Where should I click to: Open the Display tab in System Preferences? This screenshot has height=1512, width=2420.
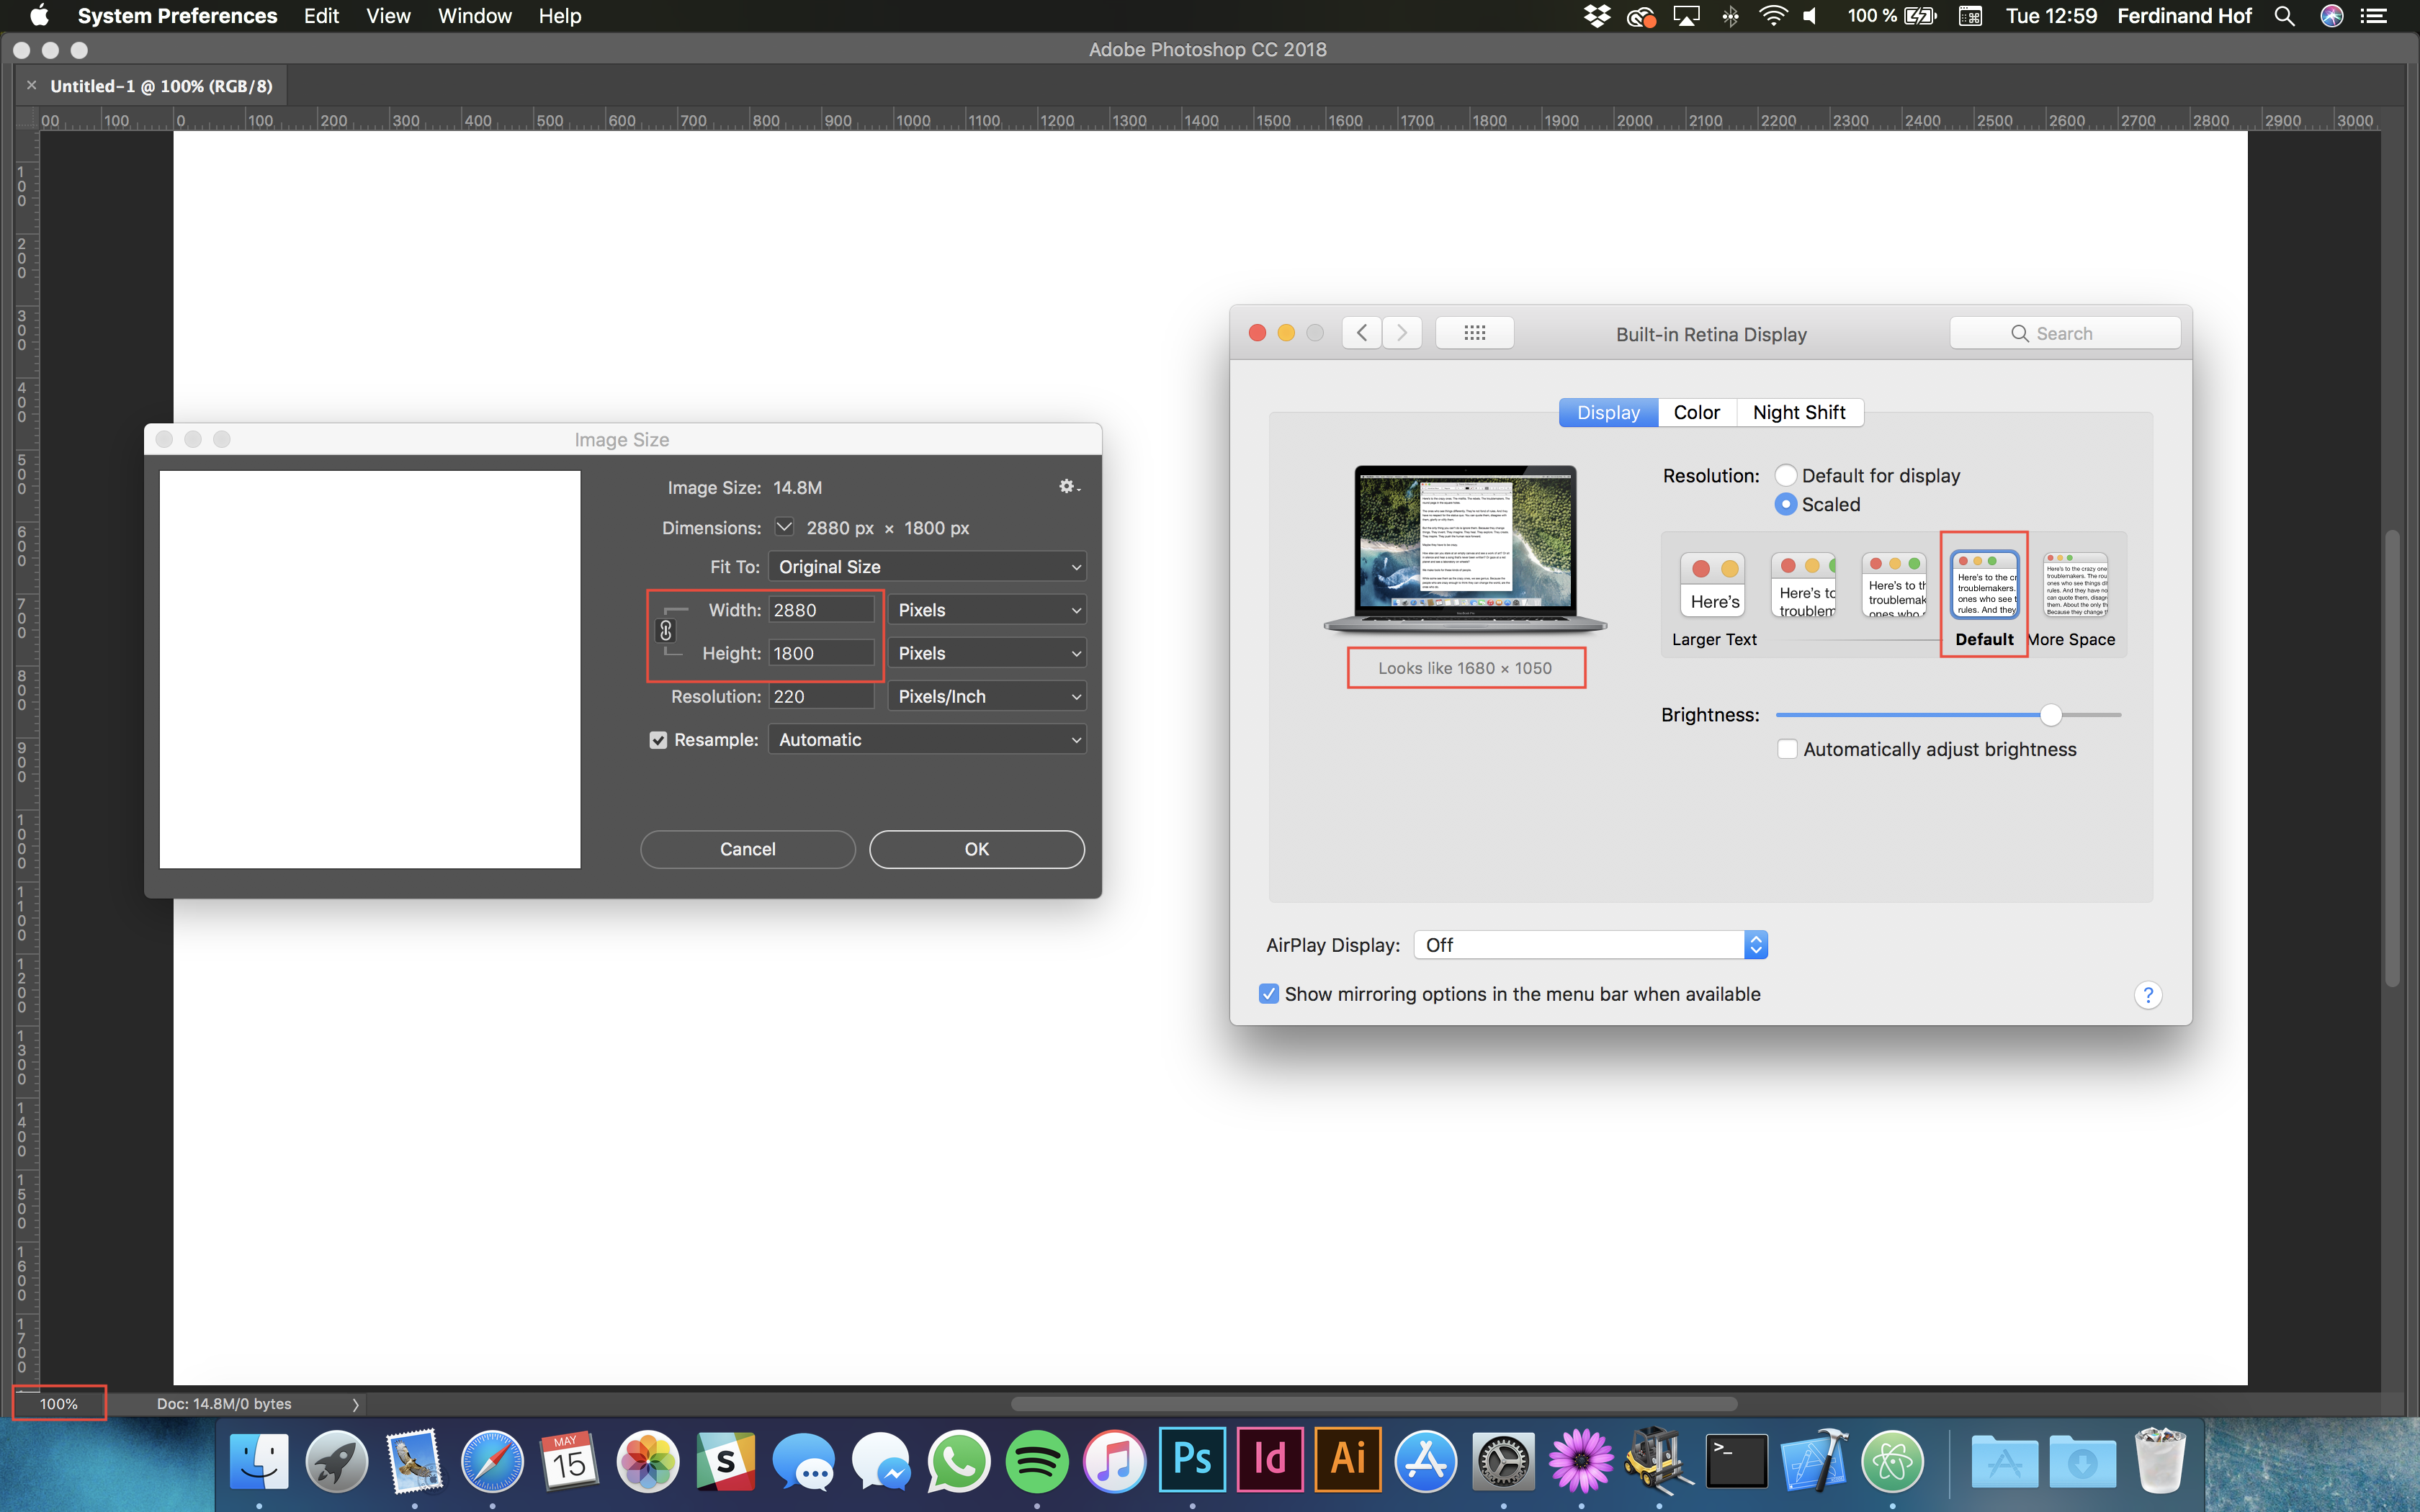1606,411
